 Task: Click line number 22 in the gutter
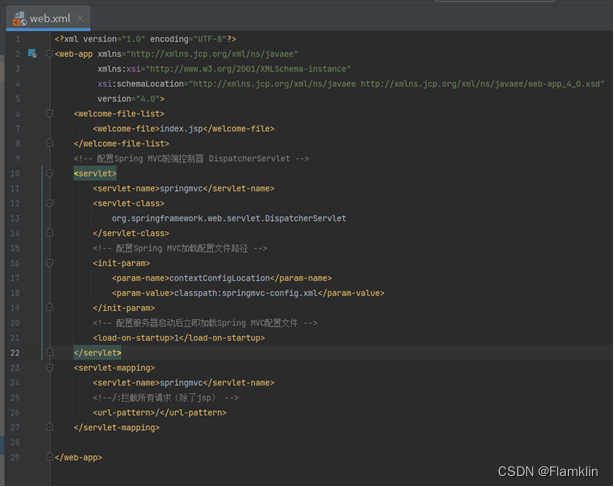click(15, 353)
